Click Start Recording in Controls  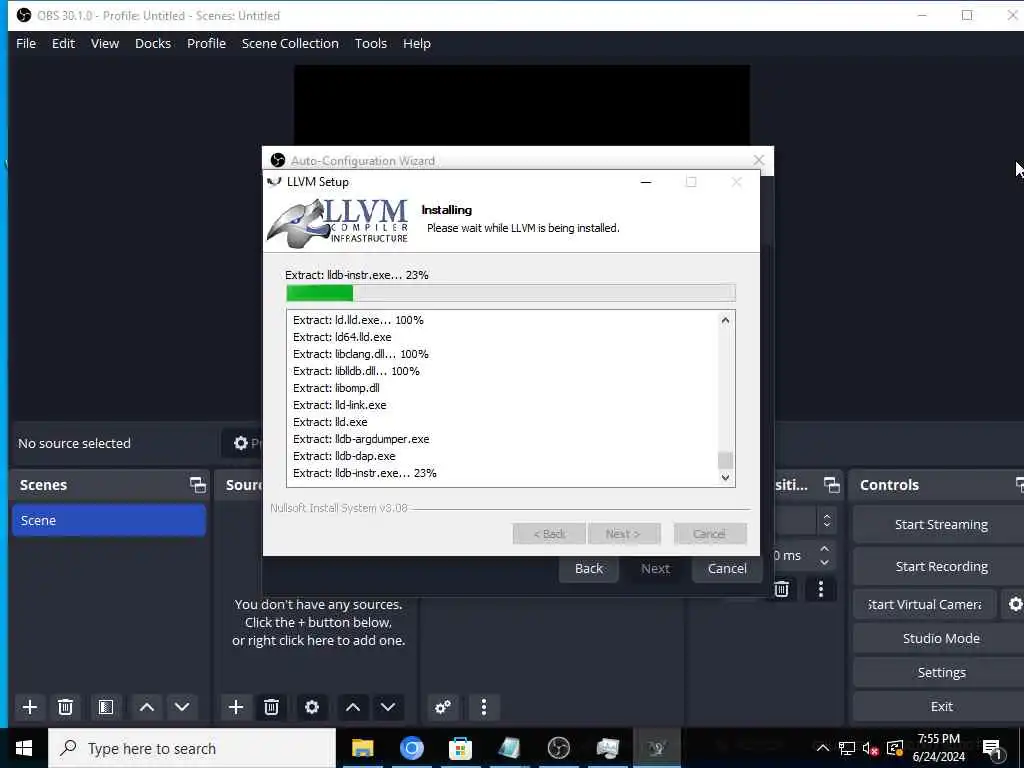[x=938, y=566]
